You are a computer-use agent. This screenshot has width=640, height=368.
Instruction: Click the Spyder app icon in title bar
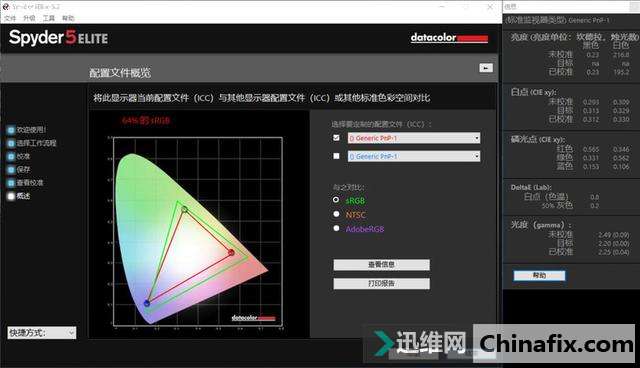pos(6,7)
